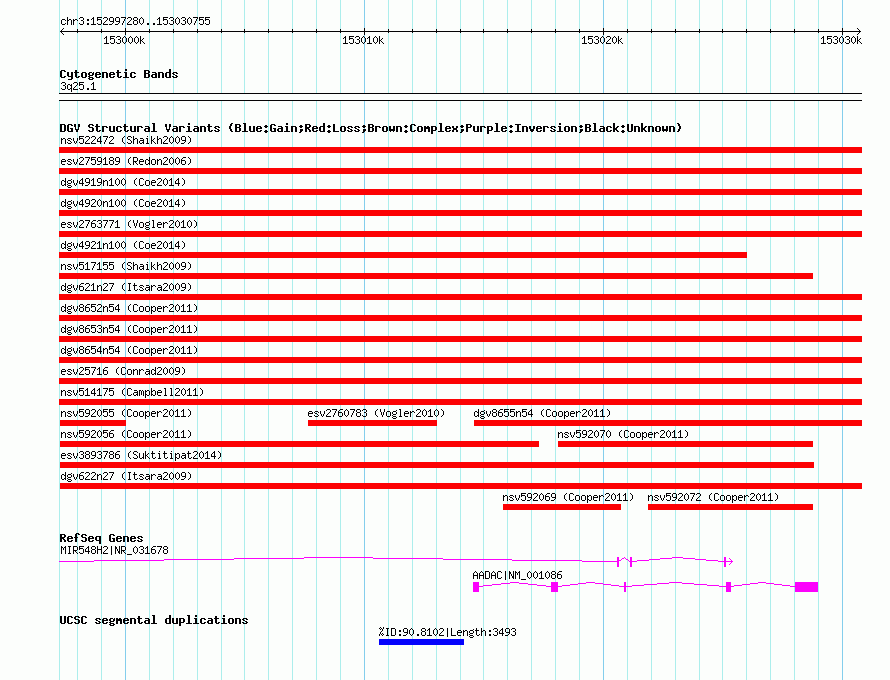The image size is (890, 680).
Task: Click red bar under nsv592055 label
Action: 93,423
